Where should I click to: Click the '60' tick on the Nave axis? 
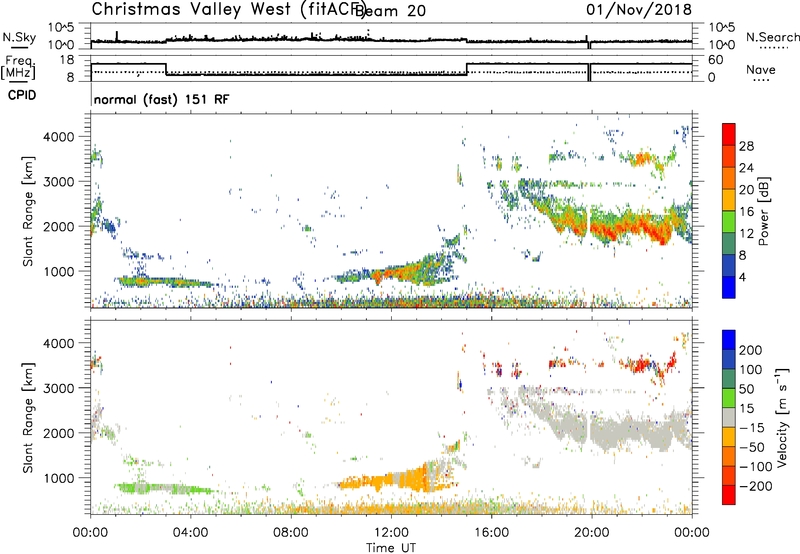tap(716, 60)
